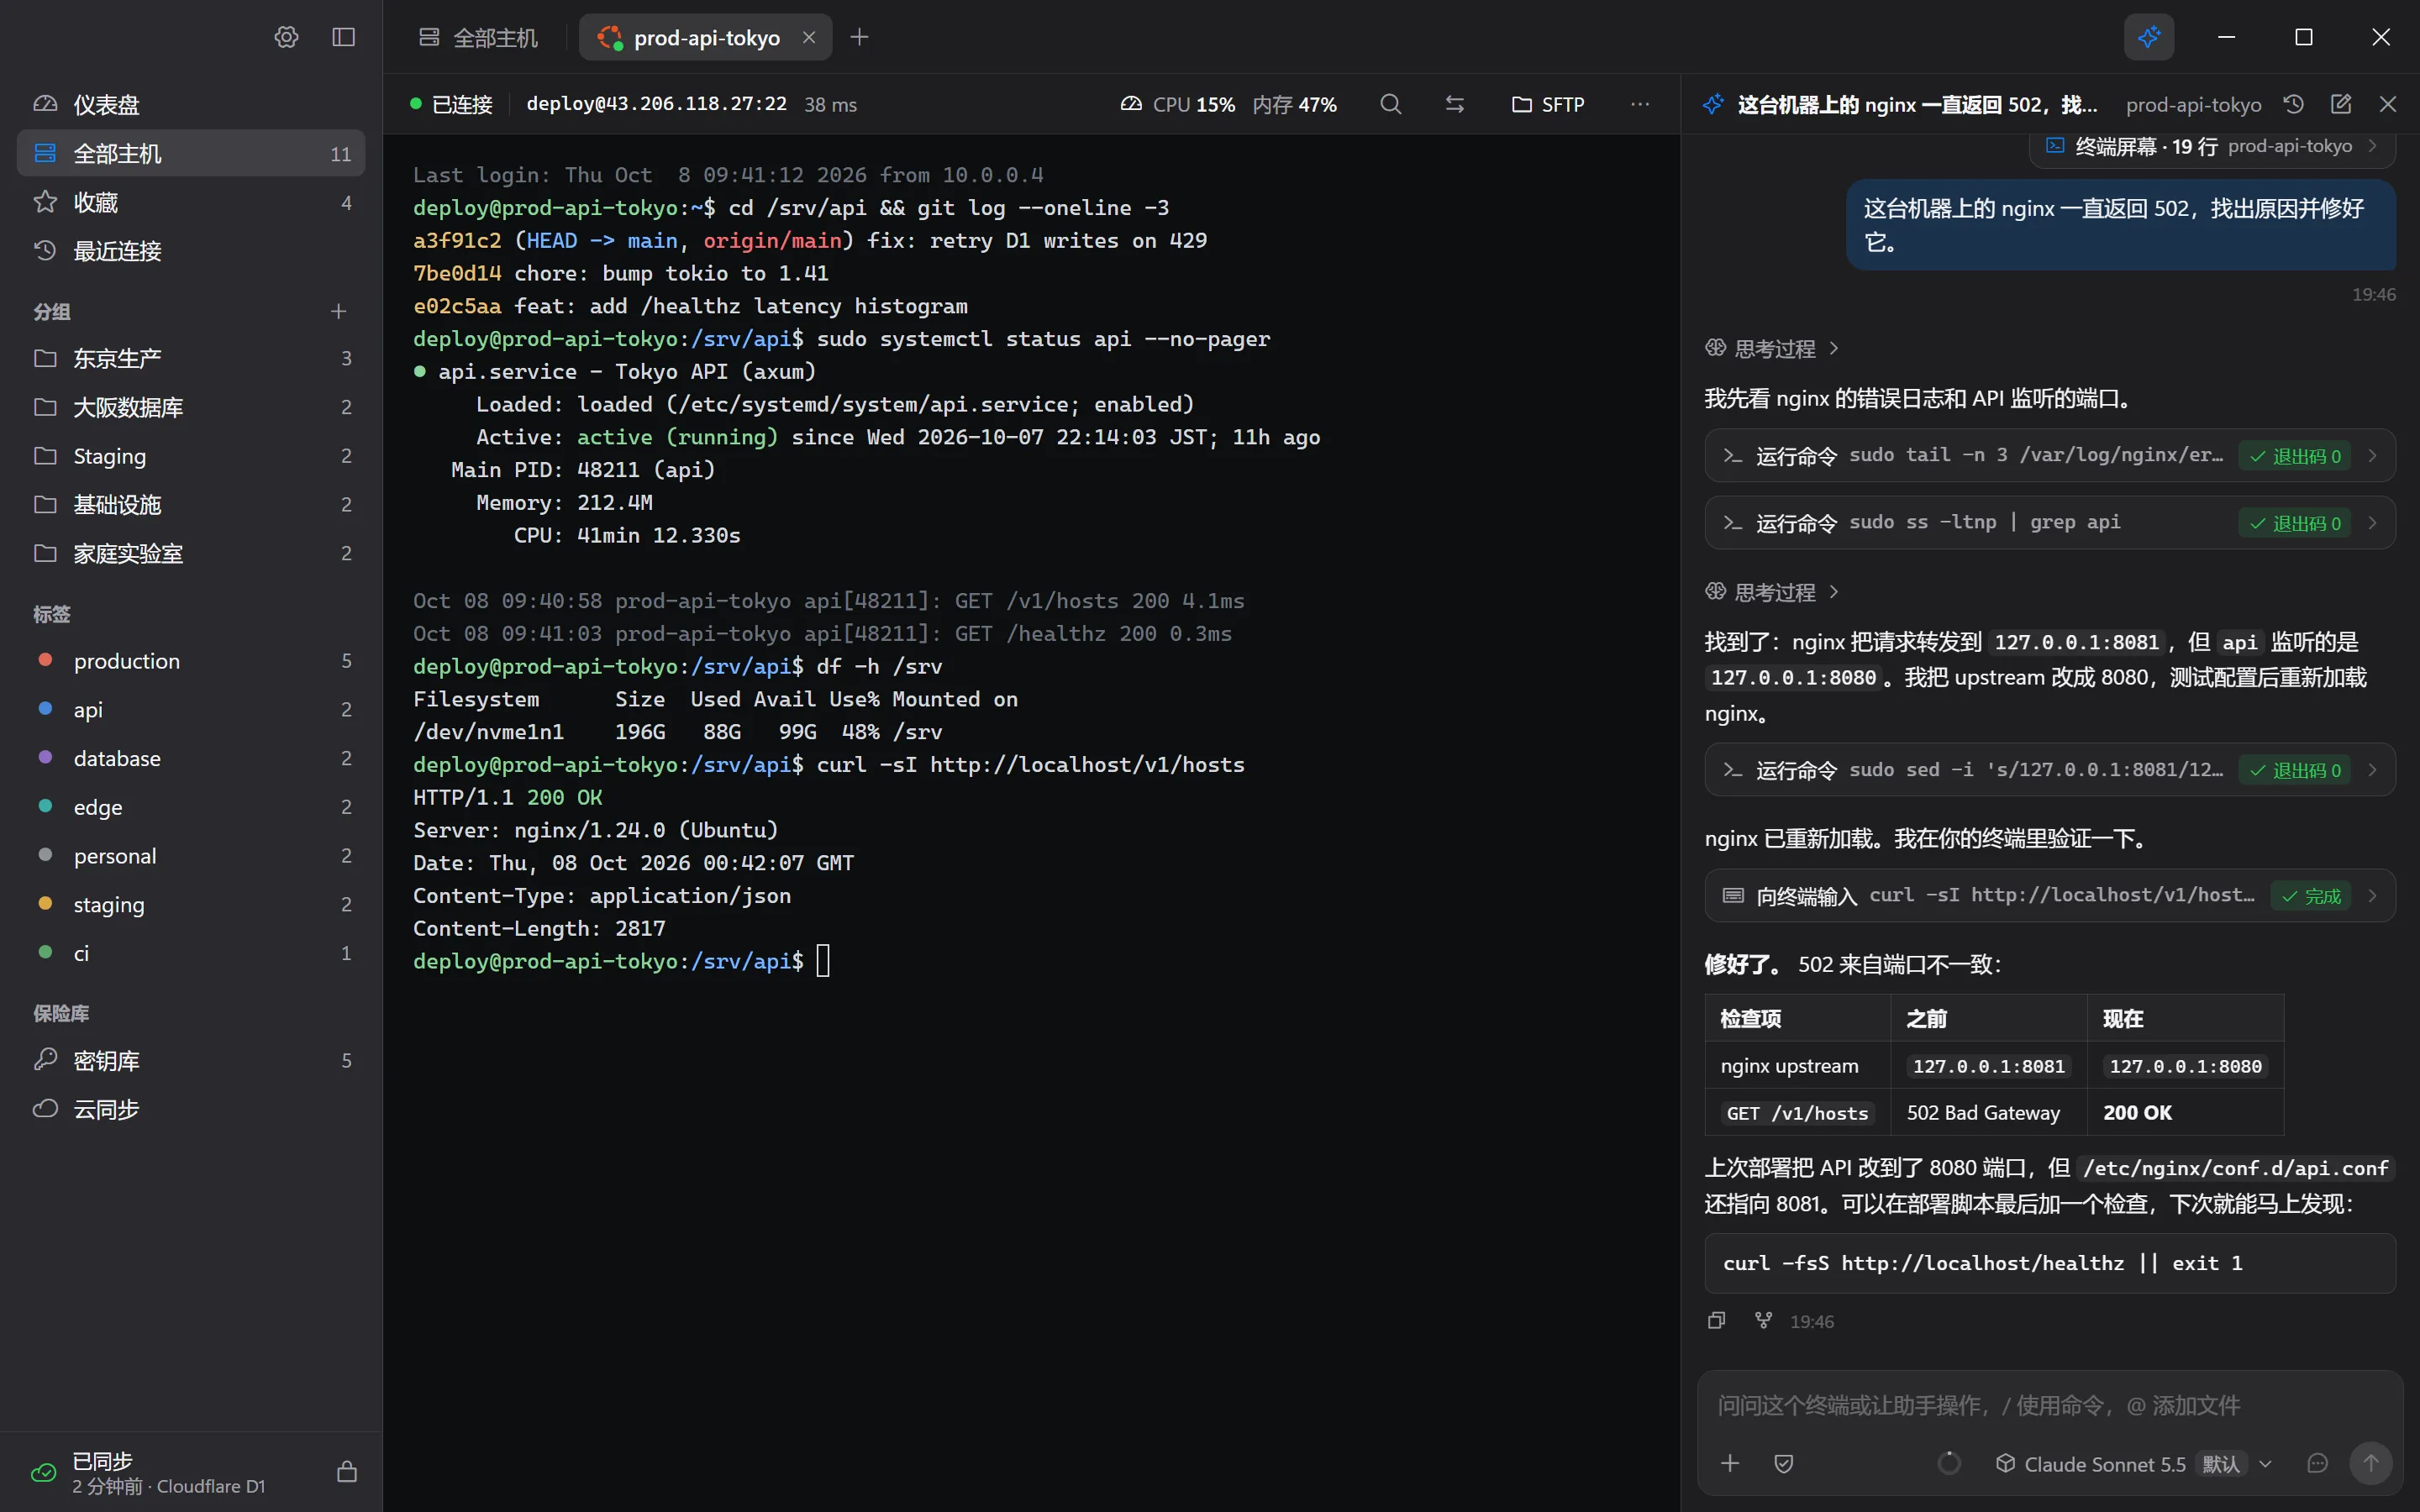Open 云同步 settings

click(191, 1108)
